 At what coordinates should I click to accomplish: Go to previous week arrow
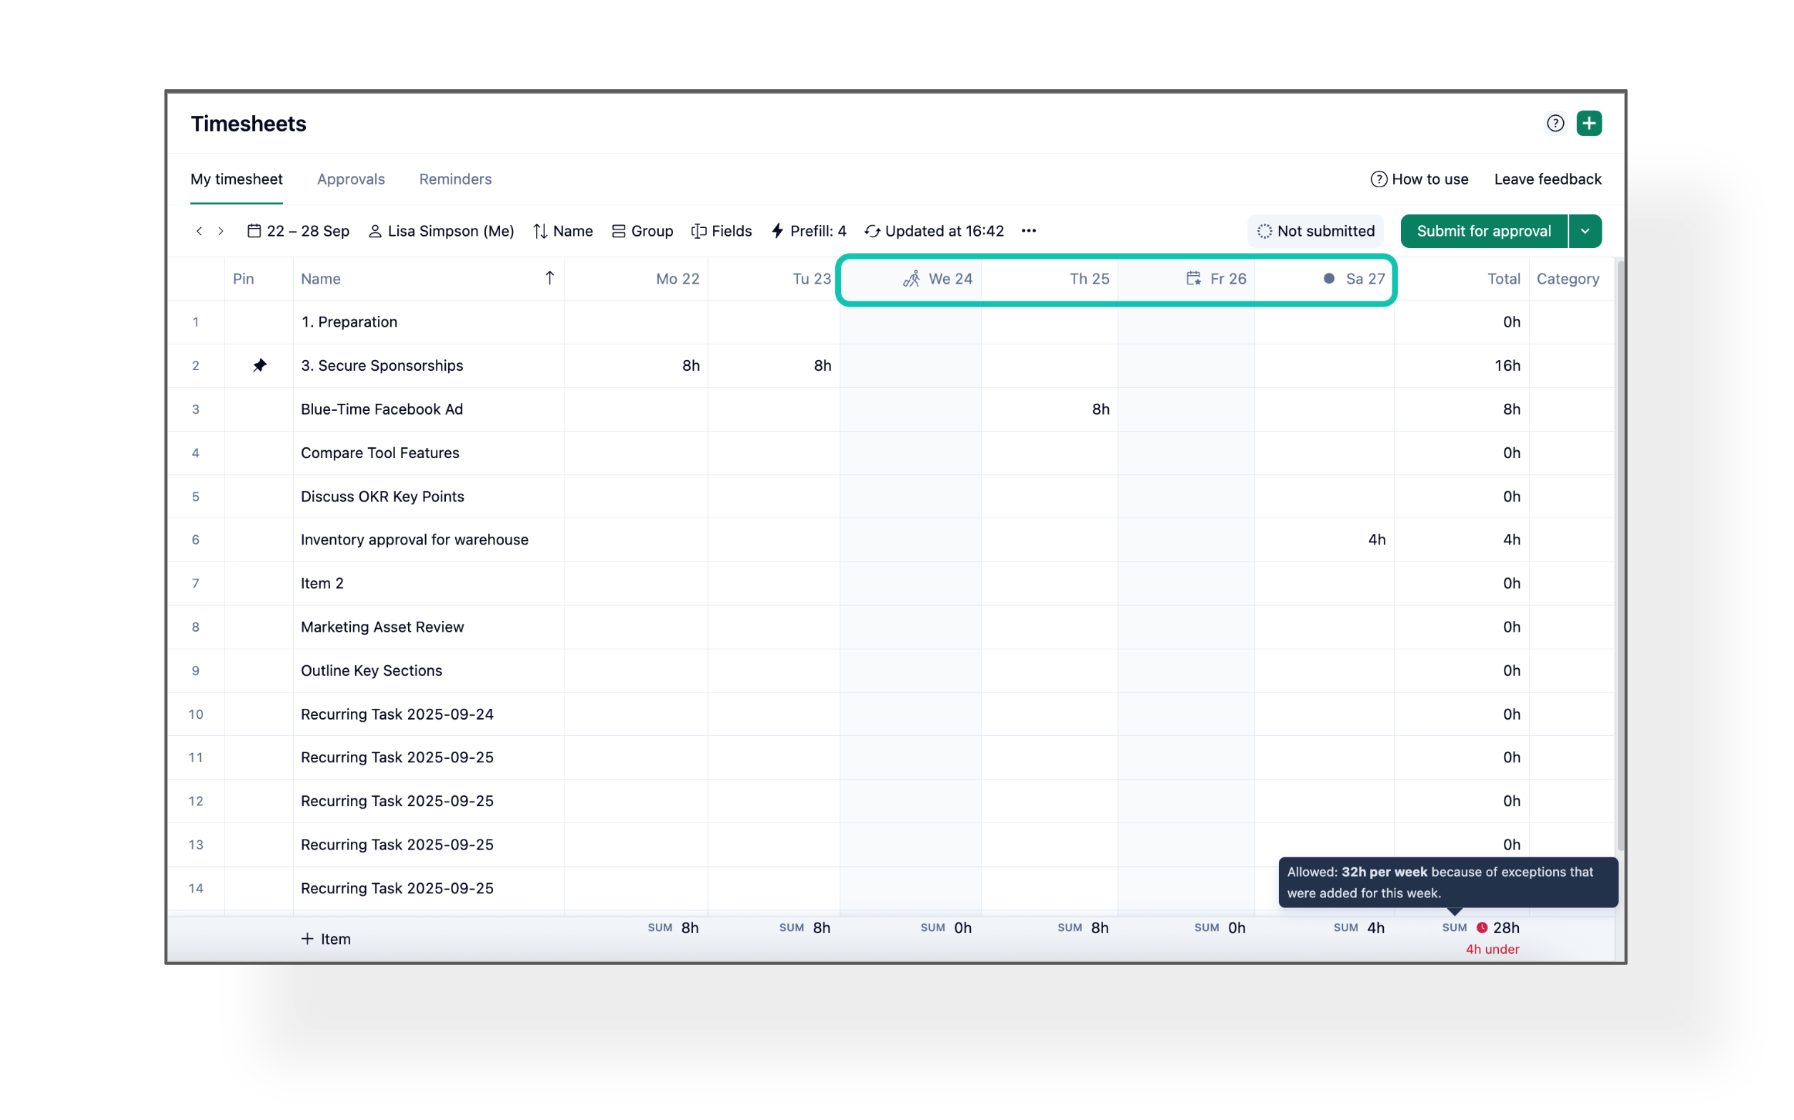[199, 231]
